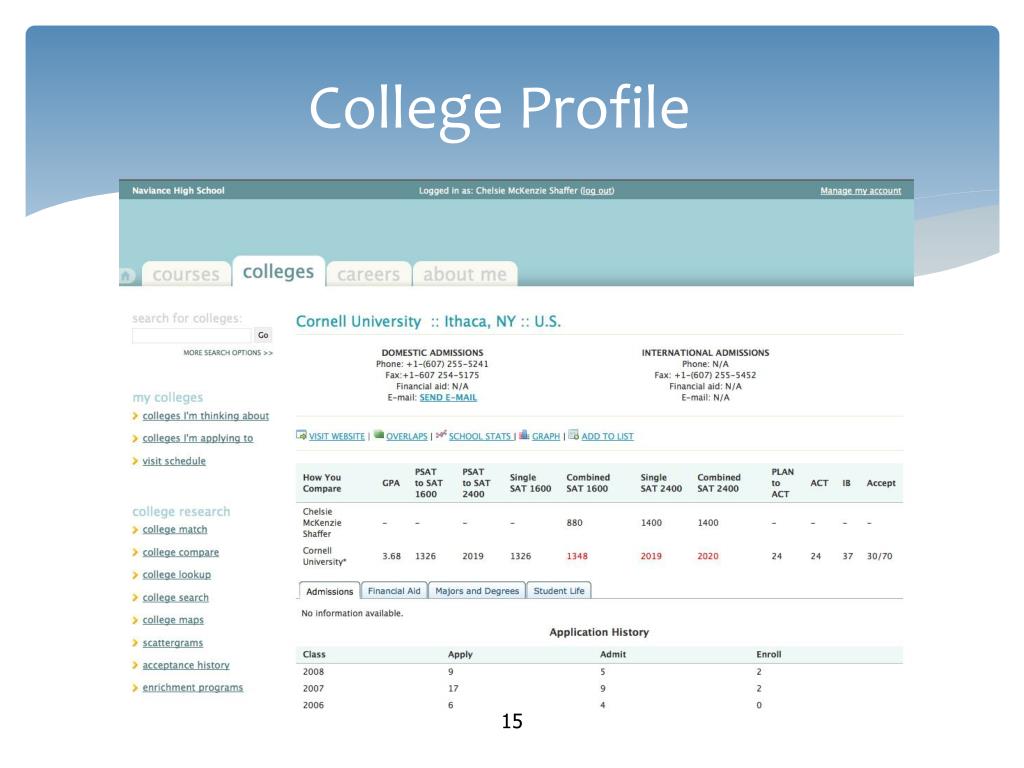Click arrow bullet beside visit schedule
Image resolution: width=1024 pixels, height=768 pixels.
(135, 461)
